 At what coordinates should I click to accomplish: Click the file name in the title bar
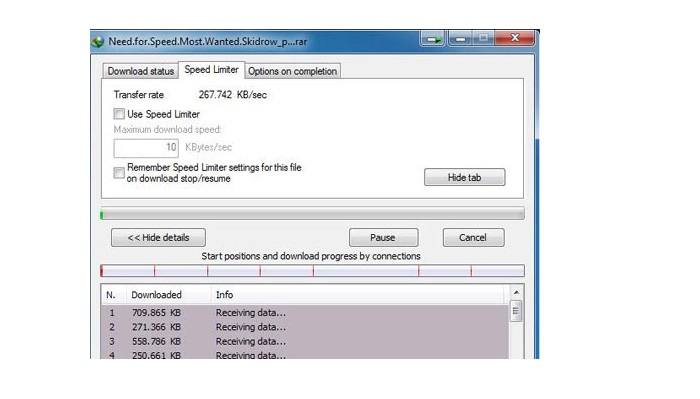(208, 42)
